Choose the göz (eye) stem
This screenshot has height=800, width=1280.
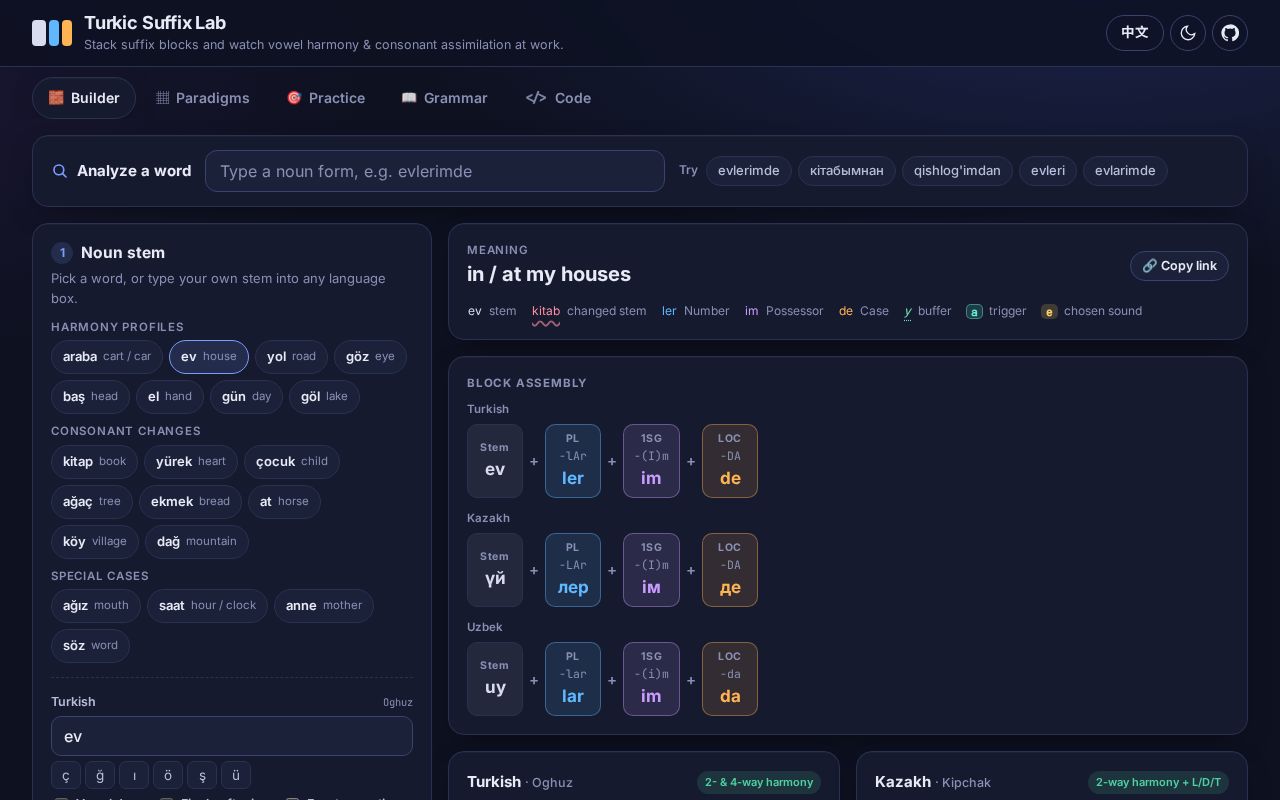pyautogui.click(x=370, y=357)
